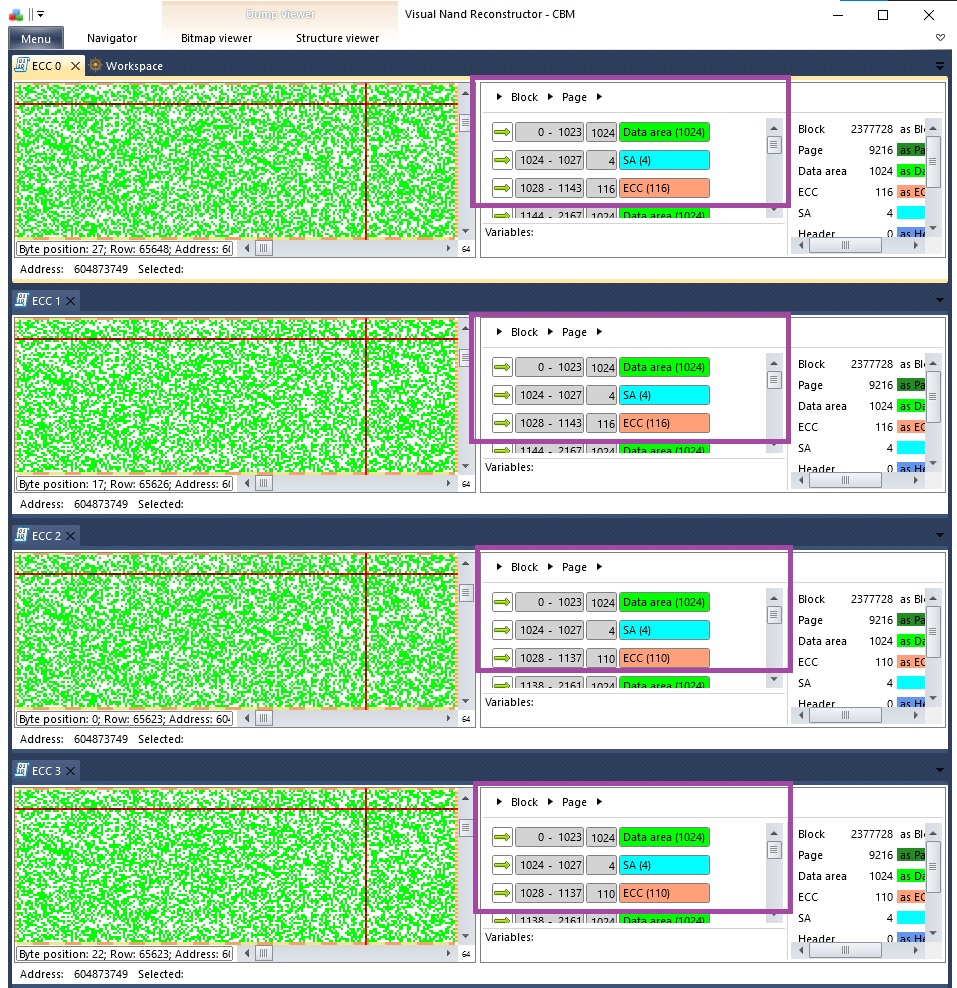Image resolution: width=957 pixels, height=988 pixels.
Task: Click the Workspace gear icon
Action: coord(95,65)
